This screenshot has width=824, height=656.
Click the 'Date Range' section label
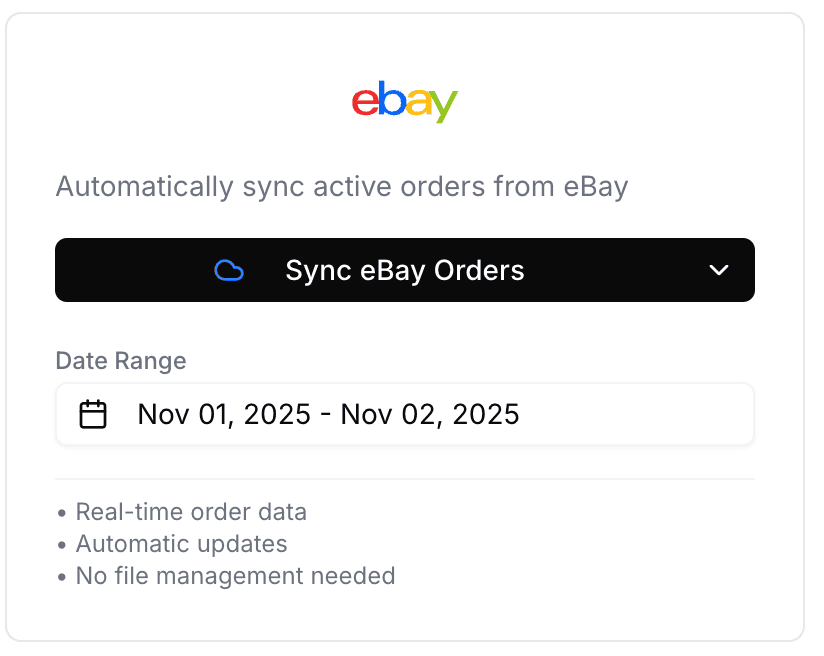pos(121,361)
